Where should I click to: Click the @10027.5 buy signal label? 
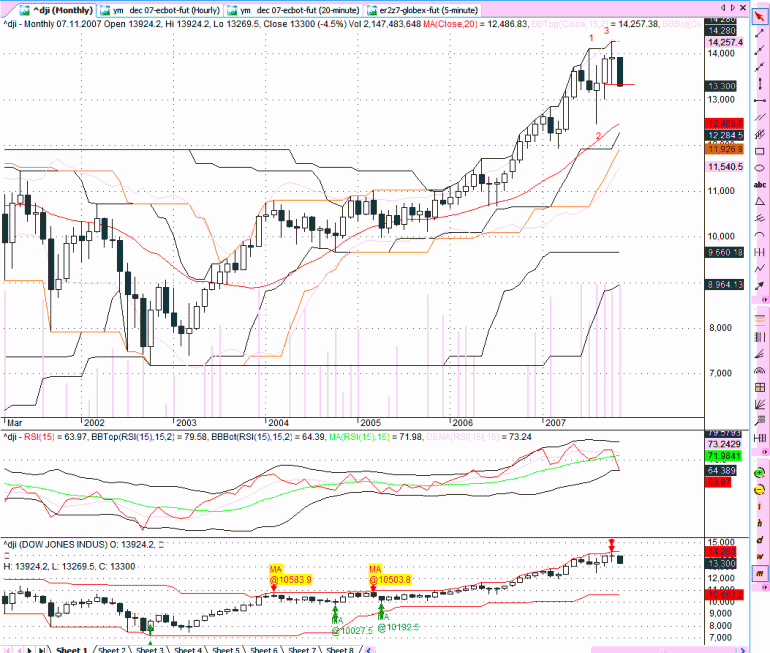pyautogui.click(x=352, y=630)
